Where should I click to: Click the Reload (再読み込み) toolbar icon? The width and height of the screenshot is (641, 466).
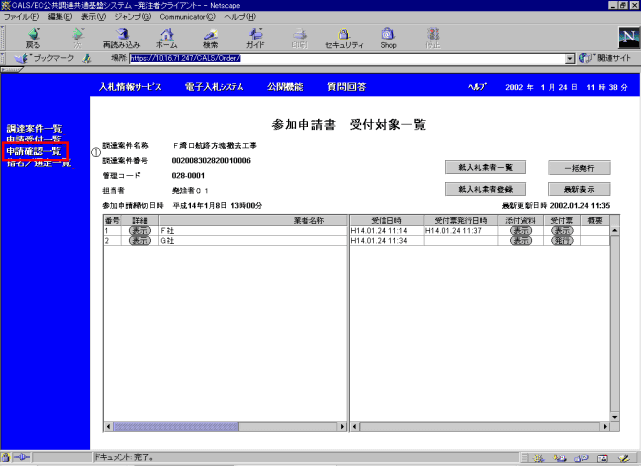121,37
